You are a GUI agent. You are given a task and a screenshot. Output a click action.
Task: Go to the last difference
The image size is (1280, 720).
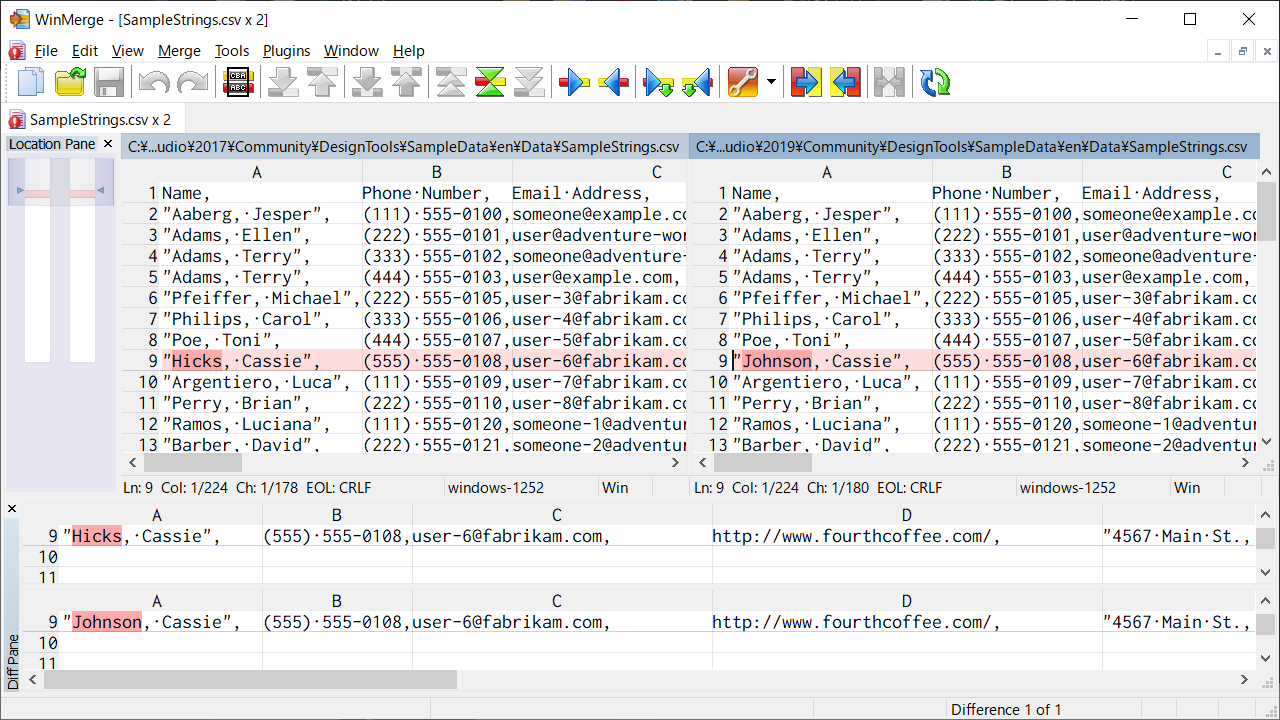(x=528, y=82)
